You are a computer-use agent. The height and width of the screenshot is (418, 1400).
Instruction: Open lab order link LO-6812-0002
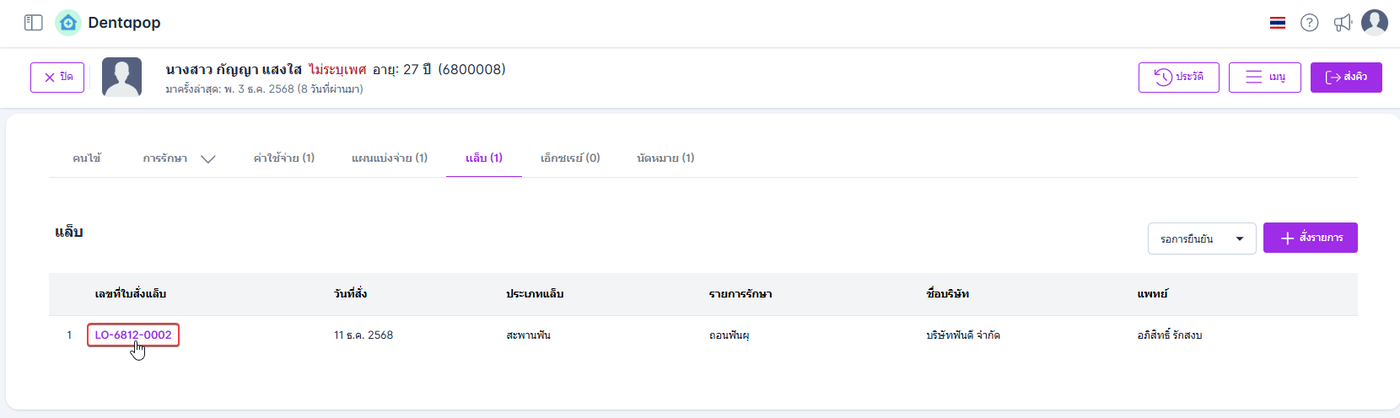[x=133, y=335]
